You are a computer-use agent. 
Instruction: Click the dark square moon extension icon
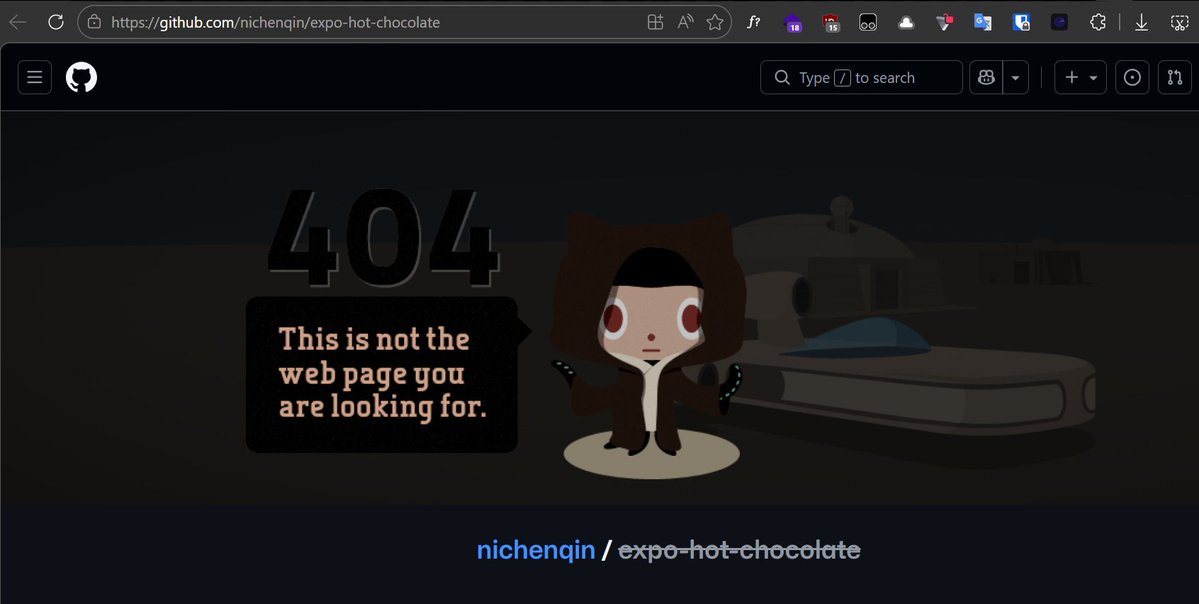1059,22
